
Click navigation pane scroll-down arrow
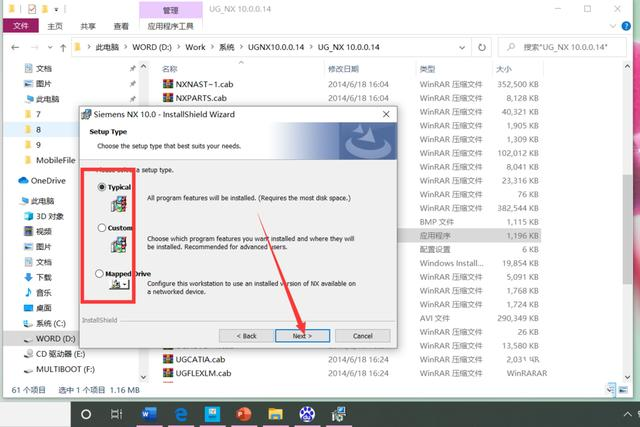pos(143,377)
